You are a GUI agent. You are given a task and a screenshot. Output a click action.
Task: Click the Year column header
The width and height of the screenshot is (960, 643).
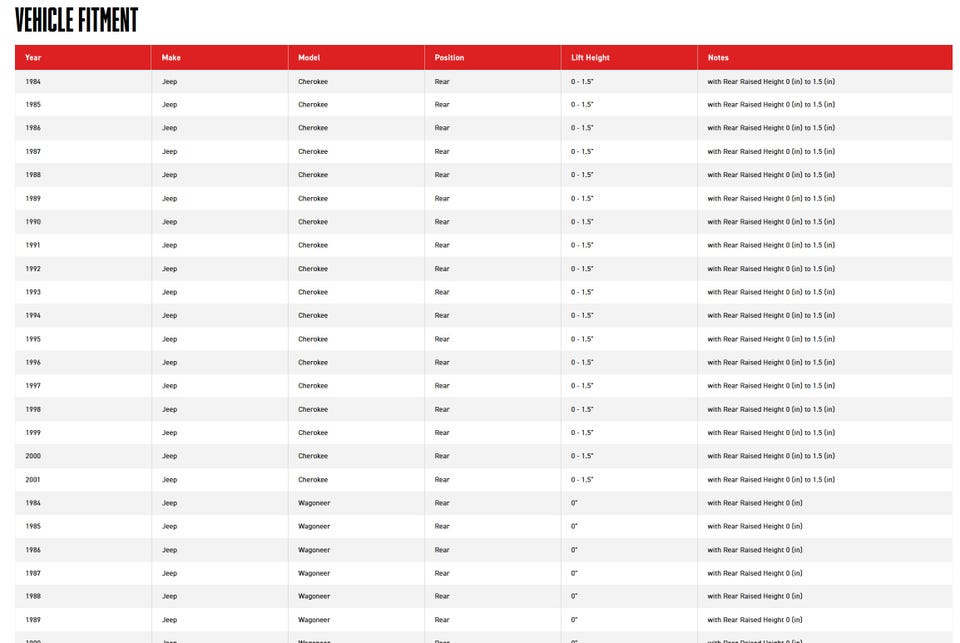click(x=83, y=58)
